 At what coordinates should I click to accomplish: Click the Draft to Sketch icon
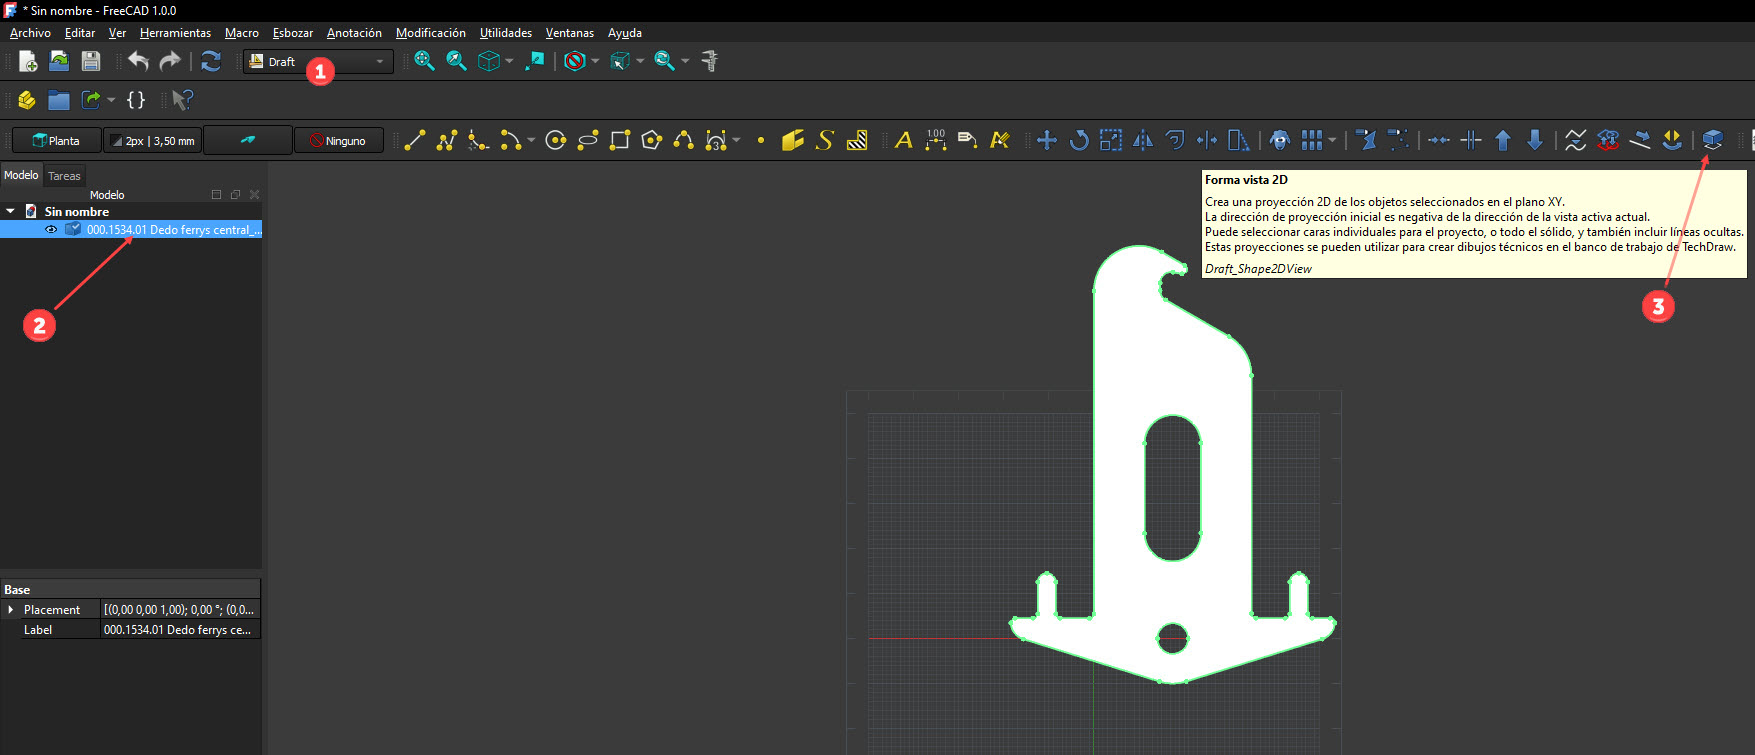(x=1608, y=141)
